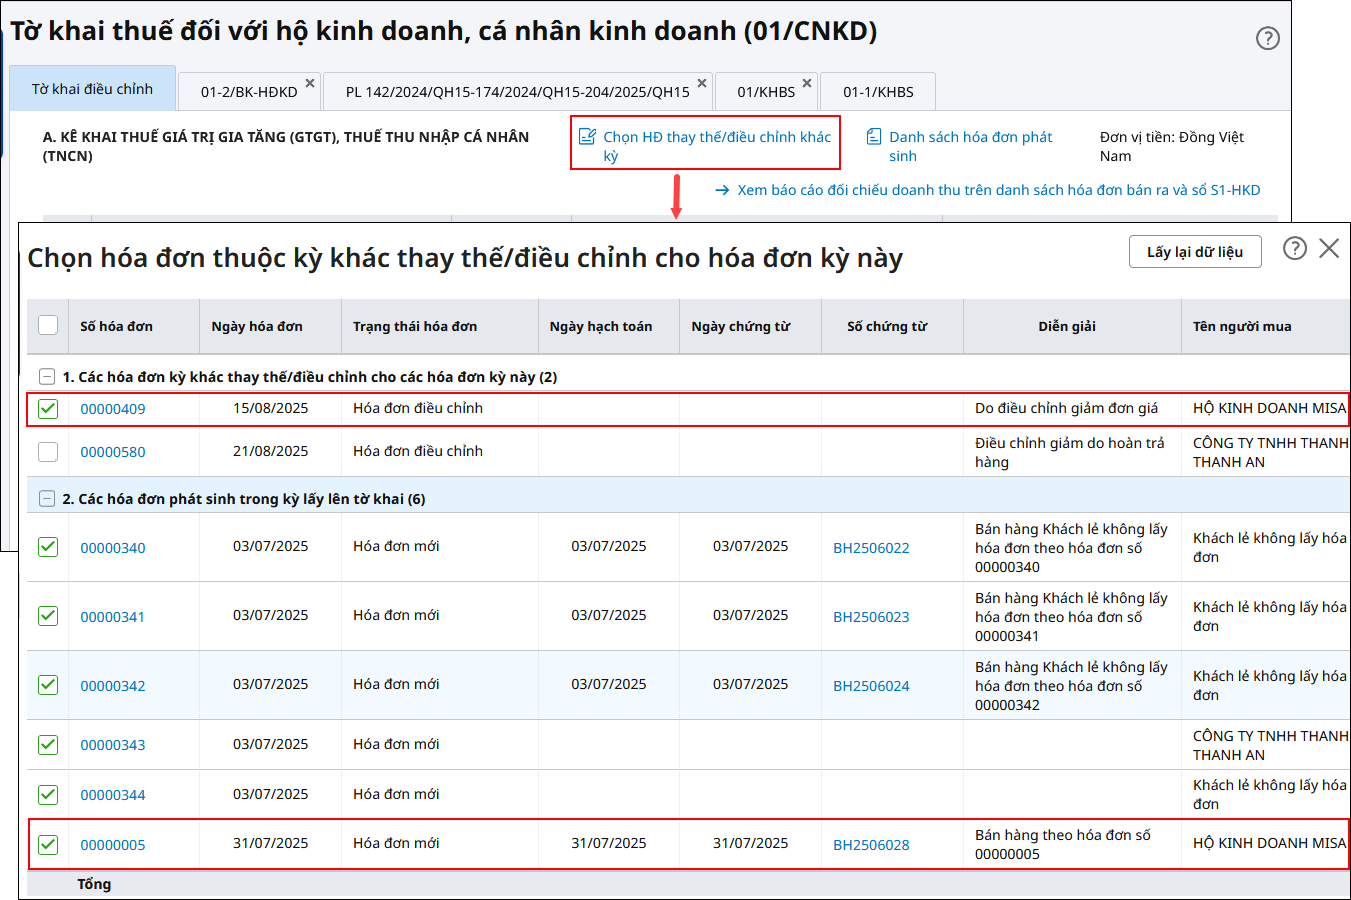Viewport: 1351px width, 900px height.
Task: Uncheck invoice 00000344 checkbox
Action: 48,795
